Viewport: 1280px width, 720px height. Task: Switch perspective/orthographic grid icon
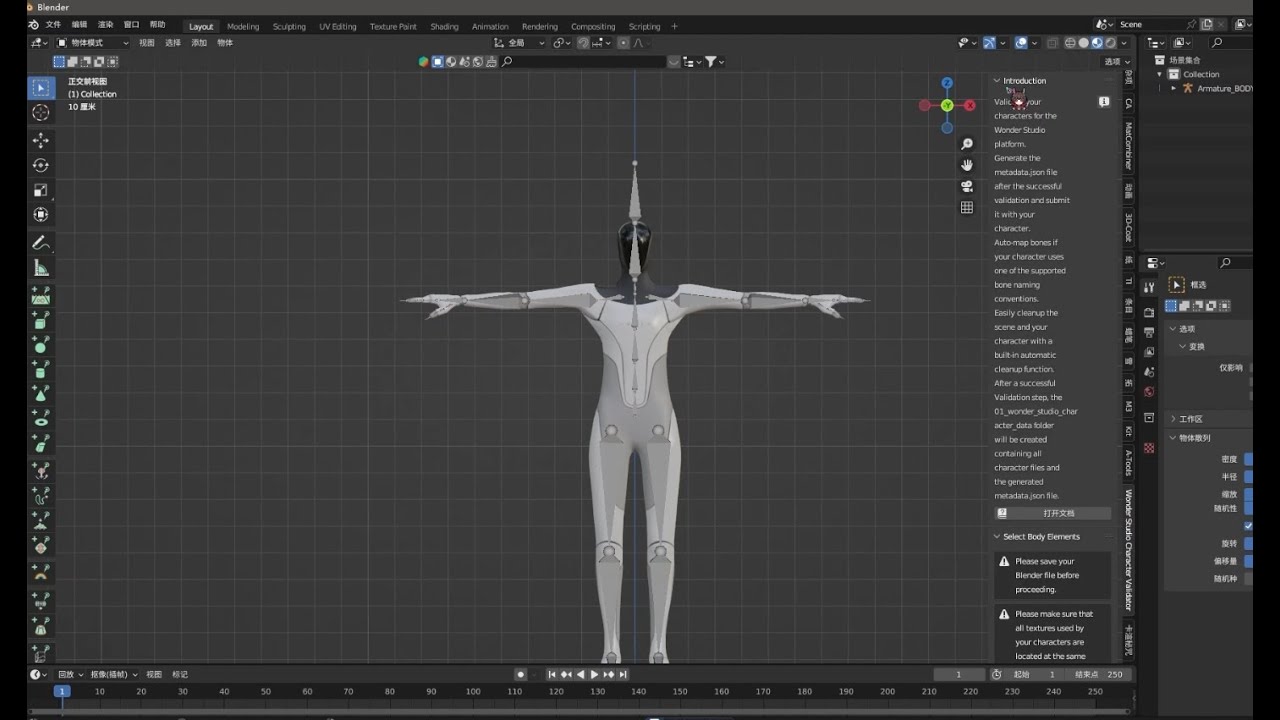(x=967, y=207)
